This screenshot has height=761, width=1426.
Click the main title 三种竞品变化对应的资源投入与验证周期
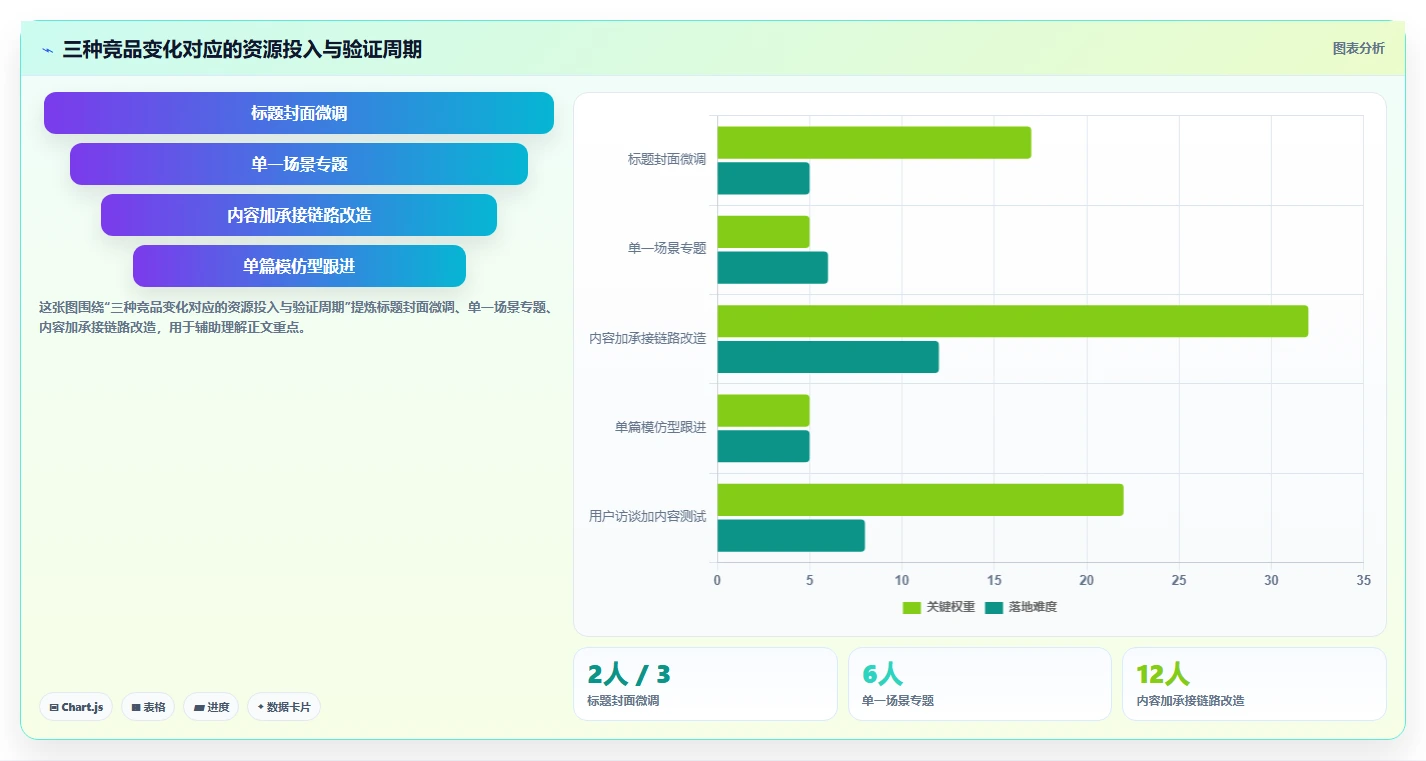click(242, 50)
